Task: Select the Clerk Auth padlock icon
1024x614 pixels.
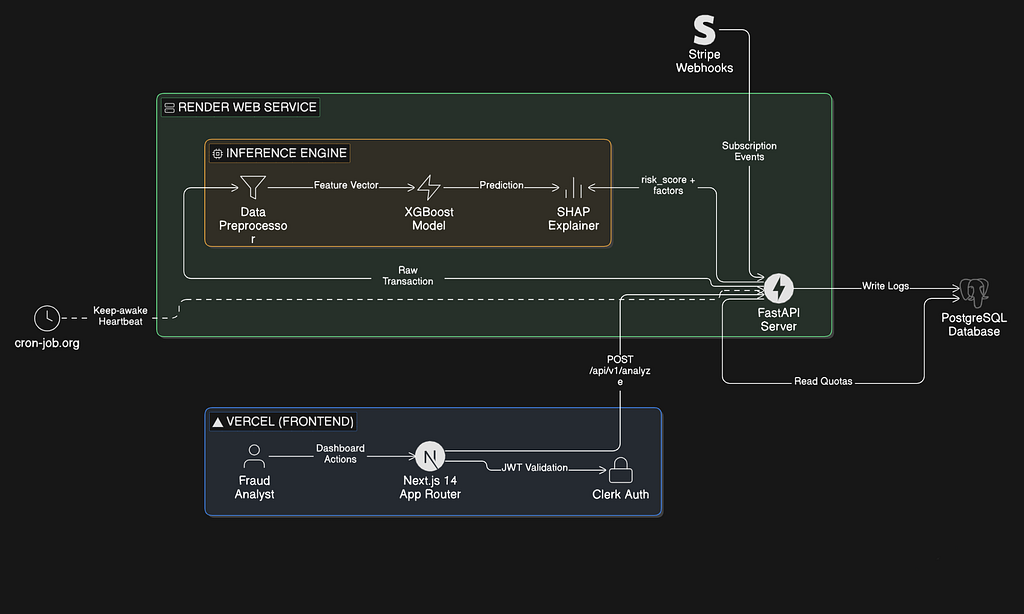Action: tap(620, 470)
